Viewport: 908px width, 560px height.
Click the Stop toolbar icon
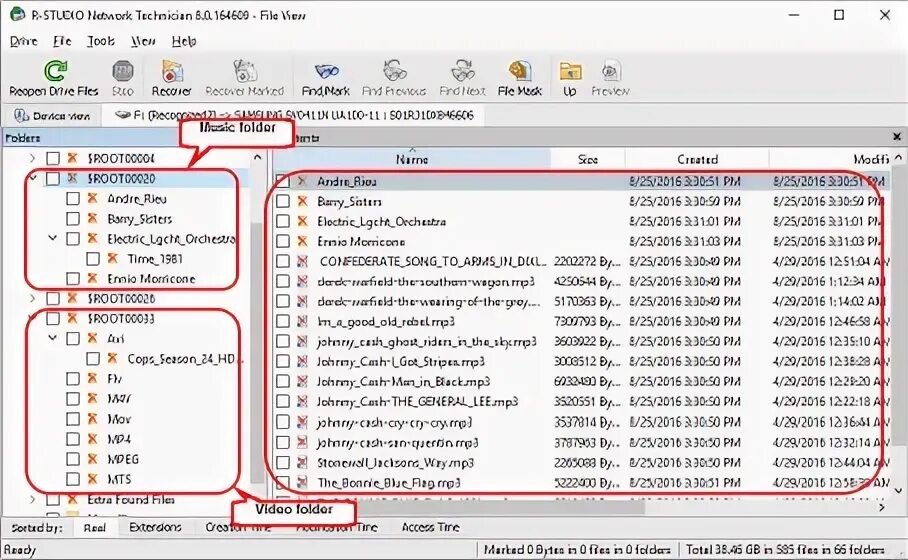122,71
